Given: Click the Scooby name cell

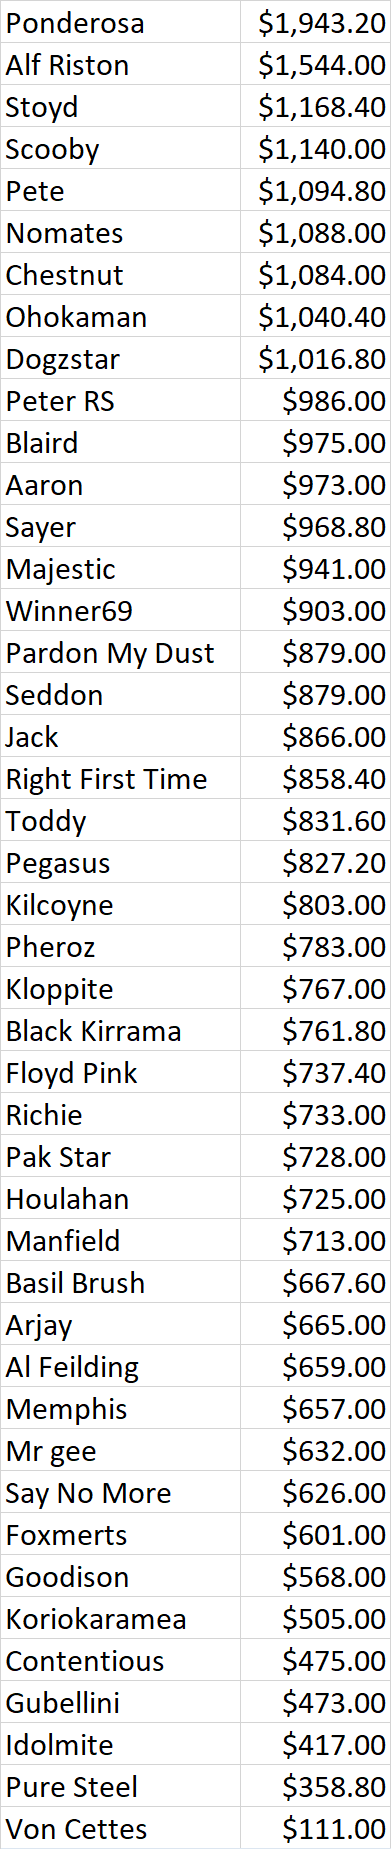Looking at the screenshot, I should (120, 148).
